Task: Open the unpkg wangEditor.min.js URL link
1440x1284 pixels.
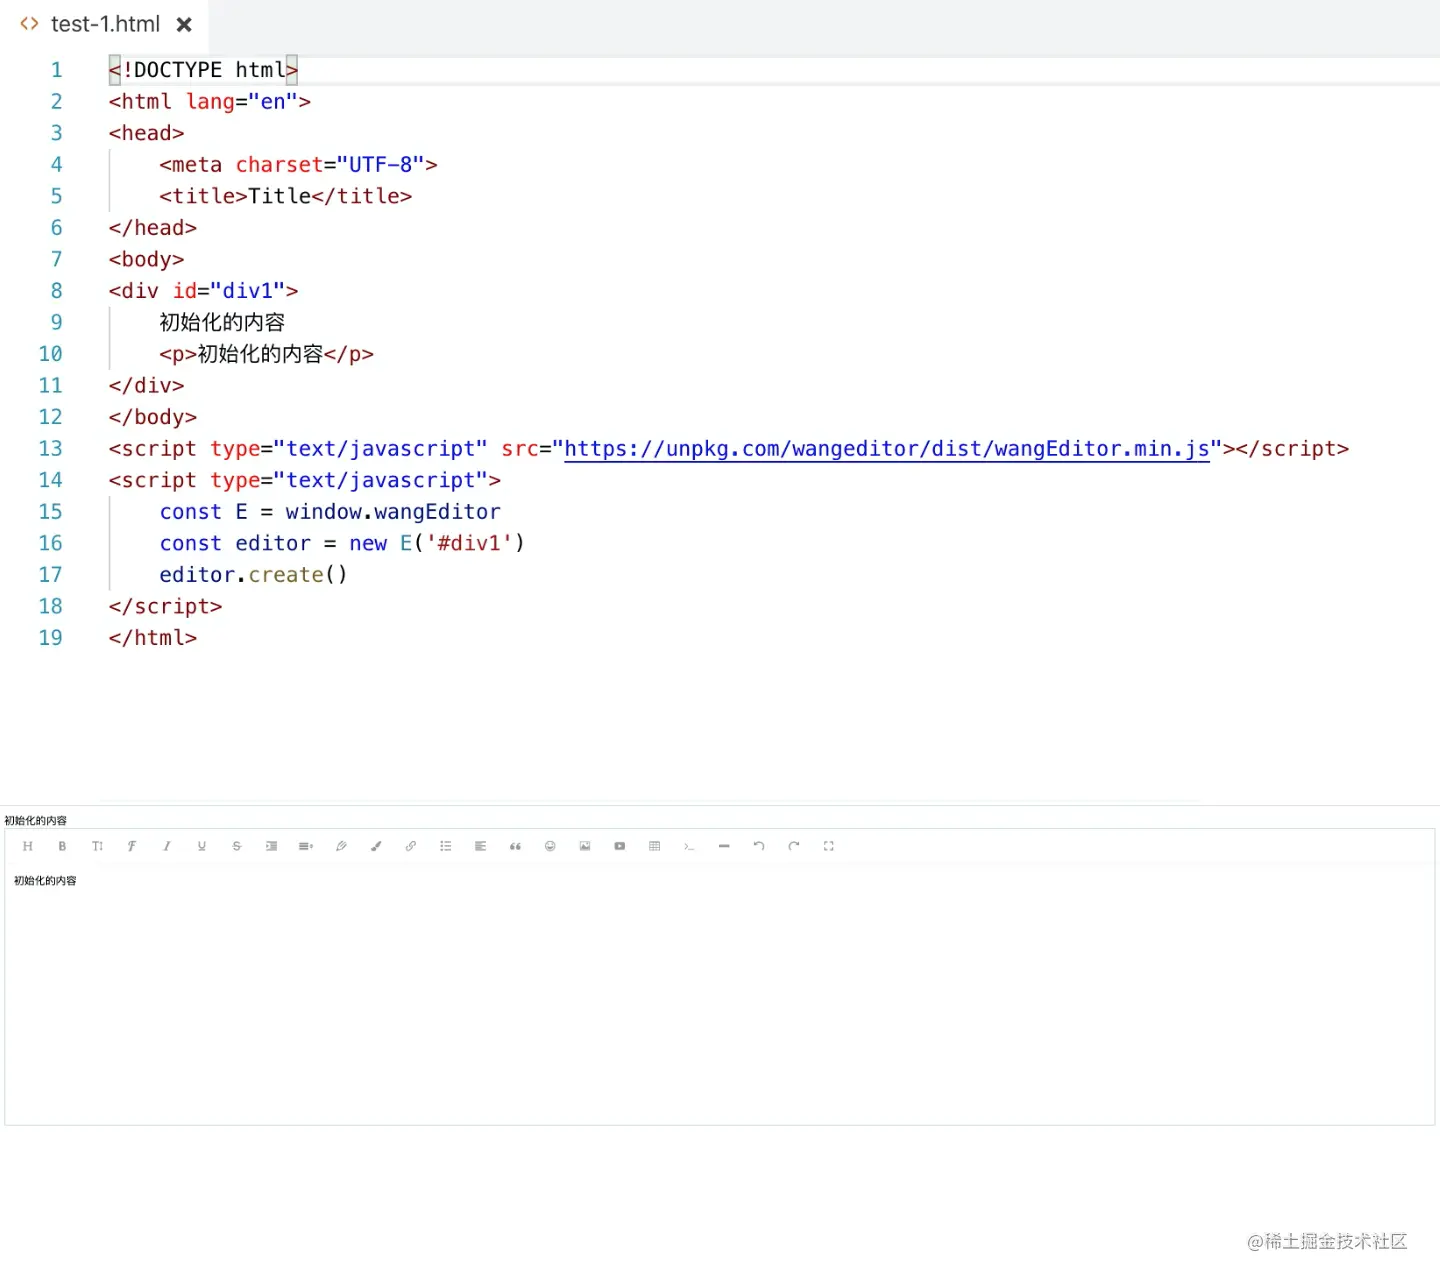Action: click(887, 449)
